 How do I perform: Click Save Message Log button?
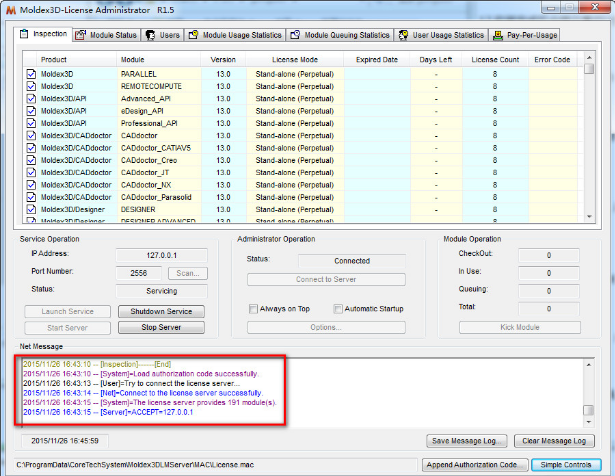click(467, 441)
